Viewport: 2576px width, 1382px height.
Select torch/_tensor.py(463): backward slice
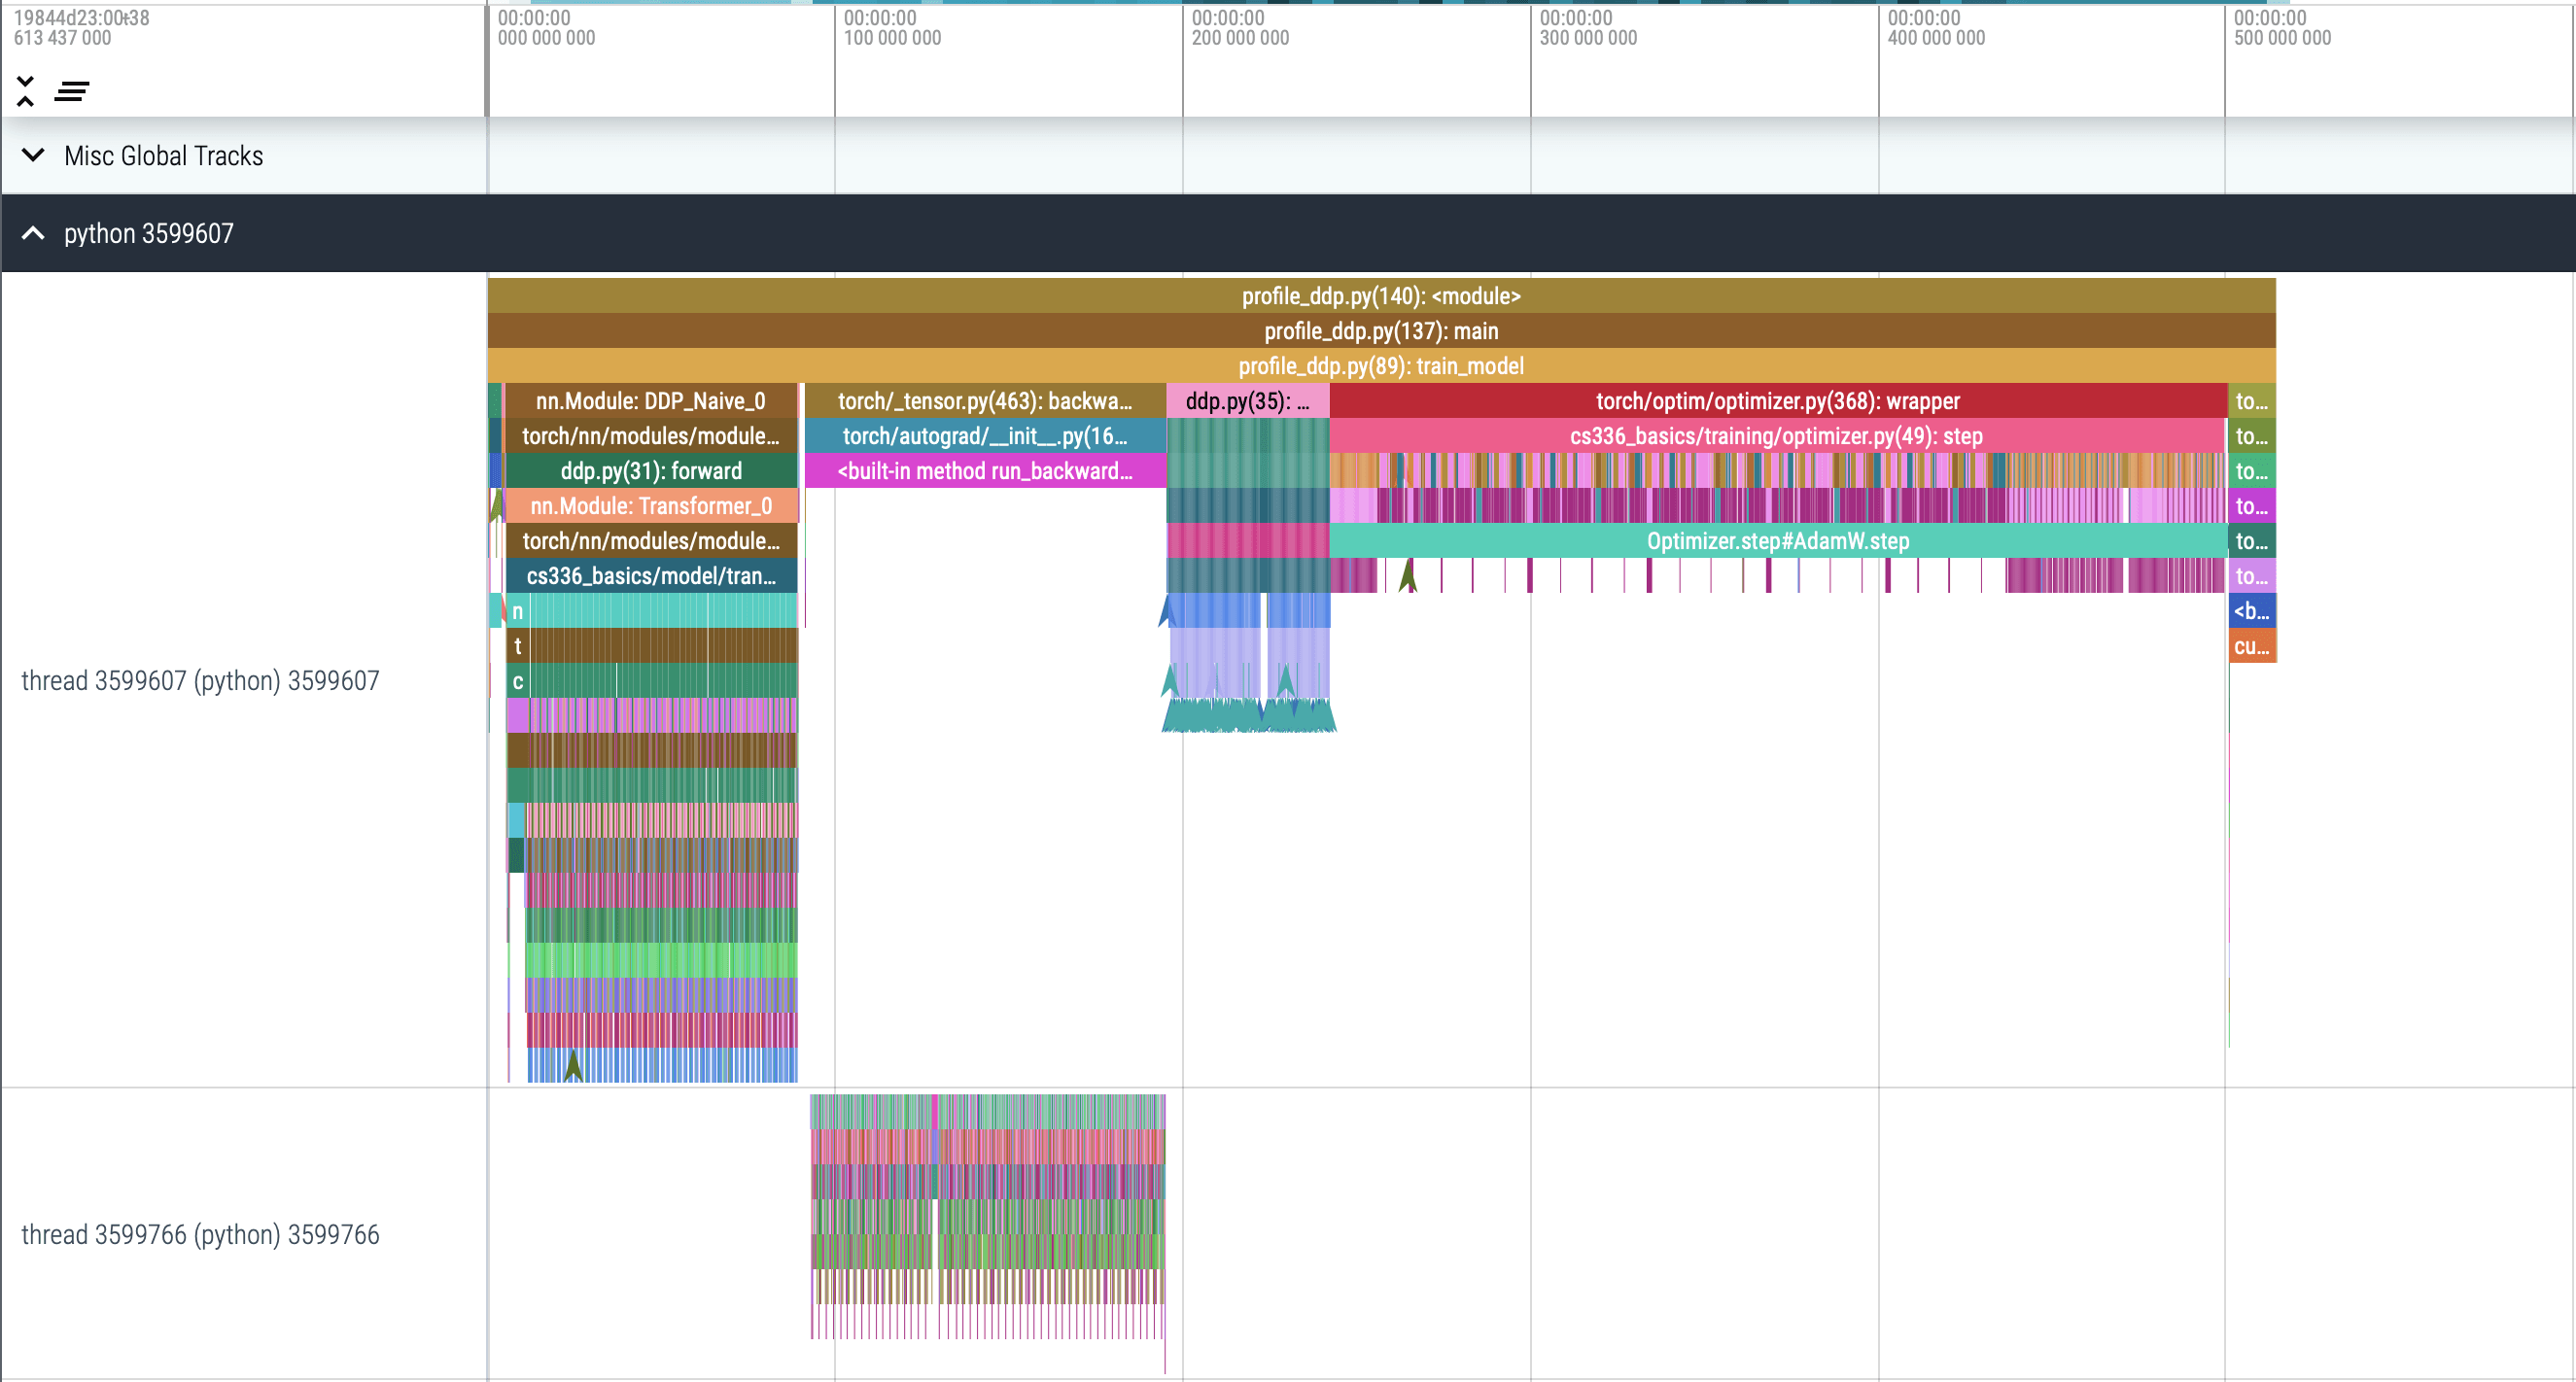click(x=985, y=401)
